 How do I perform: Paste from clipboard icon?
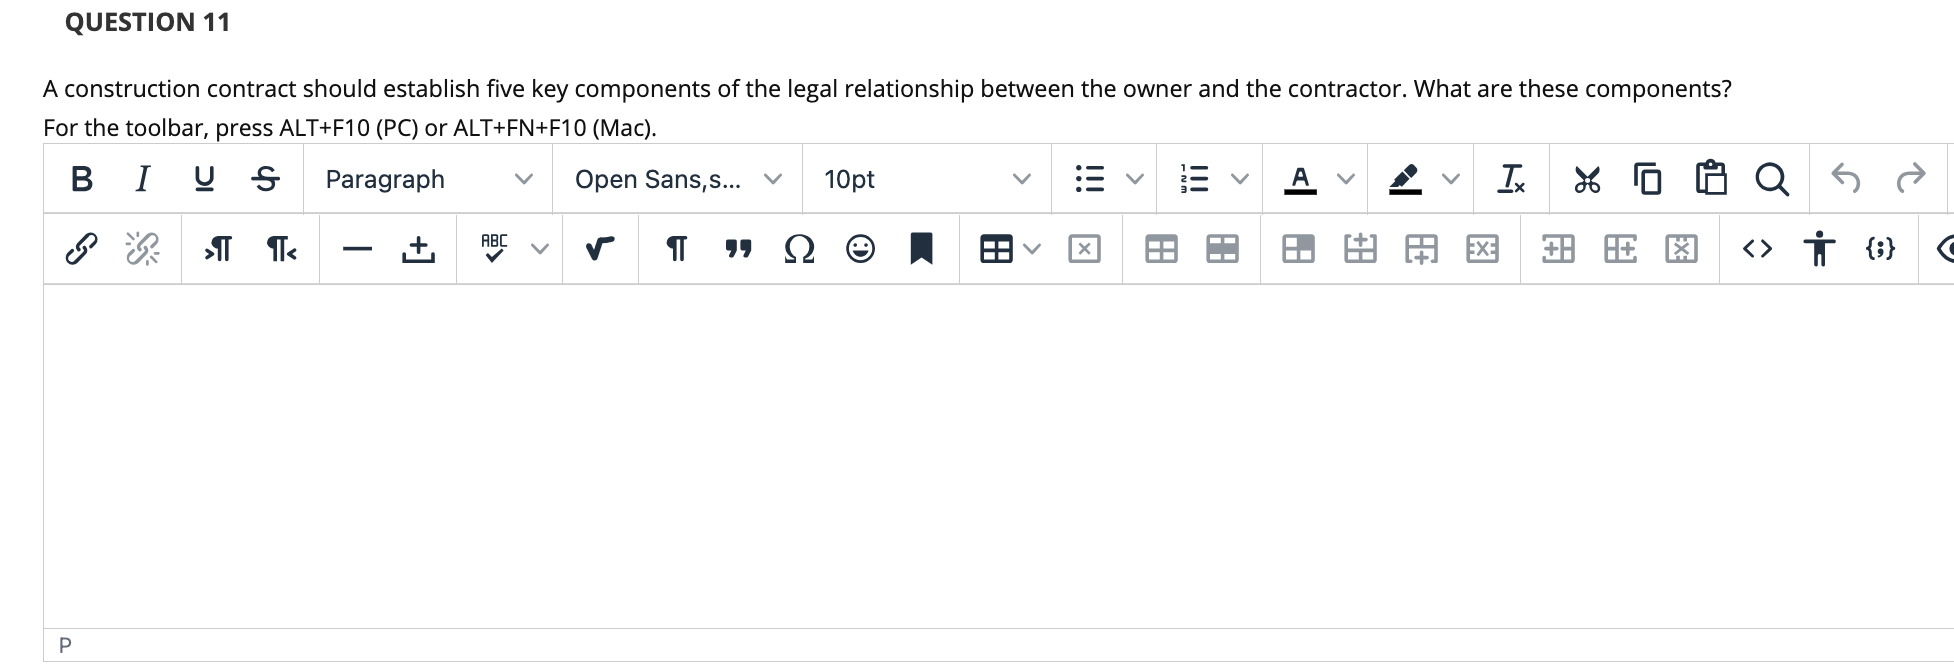tap(1710, 179)
